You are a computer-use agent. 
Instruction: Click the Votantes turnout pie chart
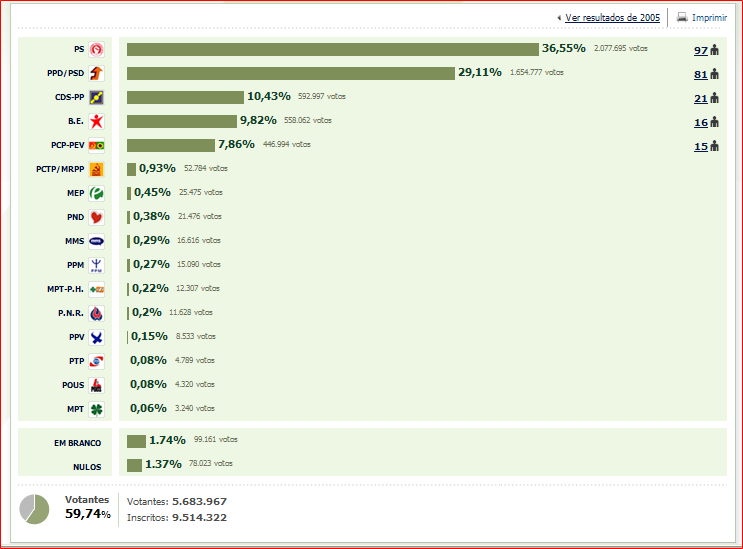[34, 509]
